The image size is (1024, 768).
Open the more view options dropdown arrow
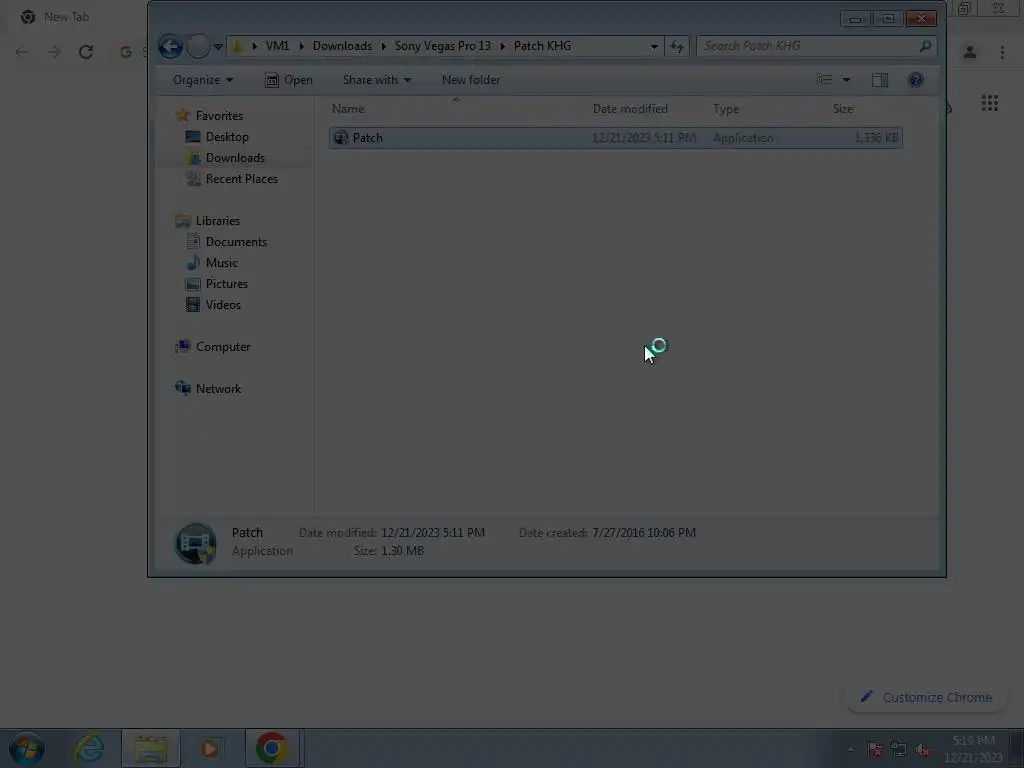846,80
